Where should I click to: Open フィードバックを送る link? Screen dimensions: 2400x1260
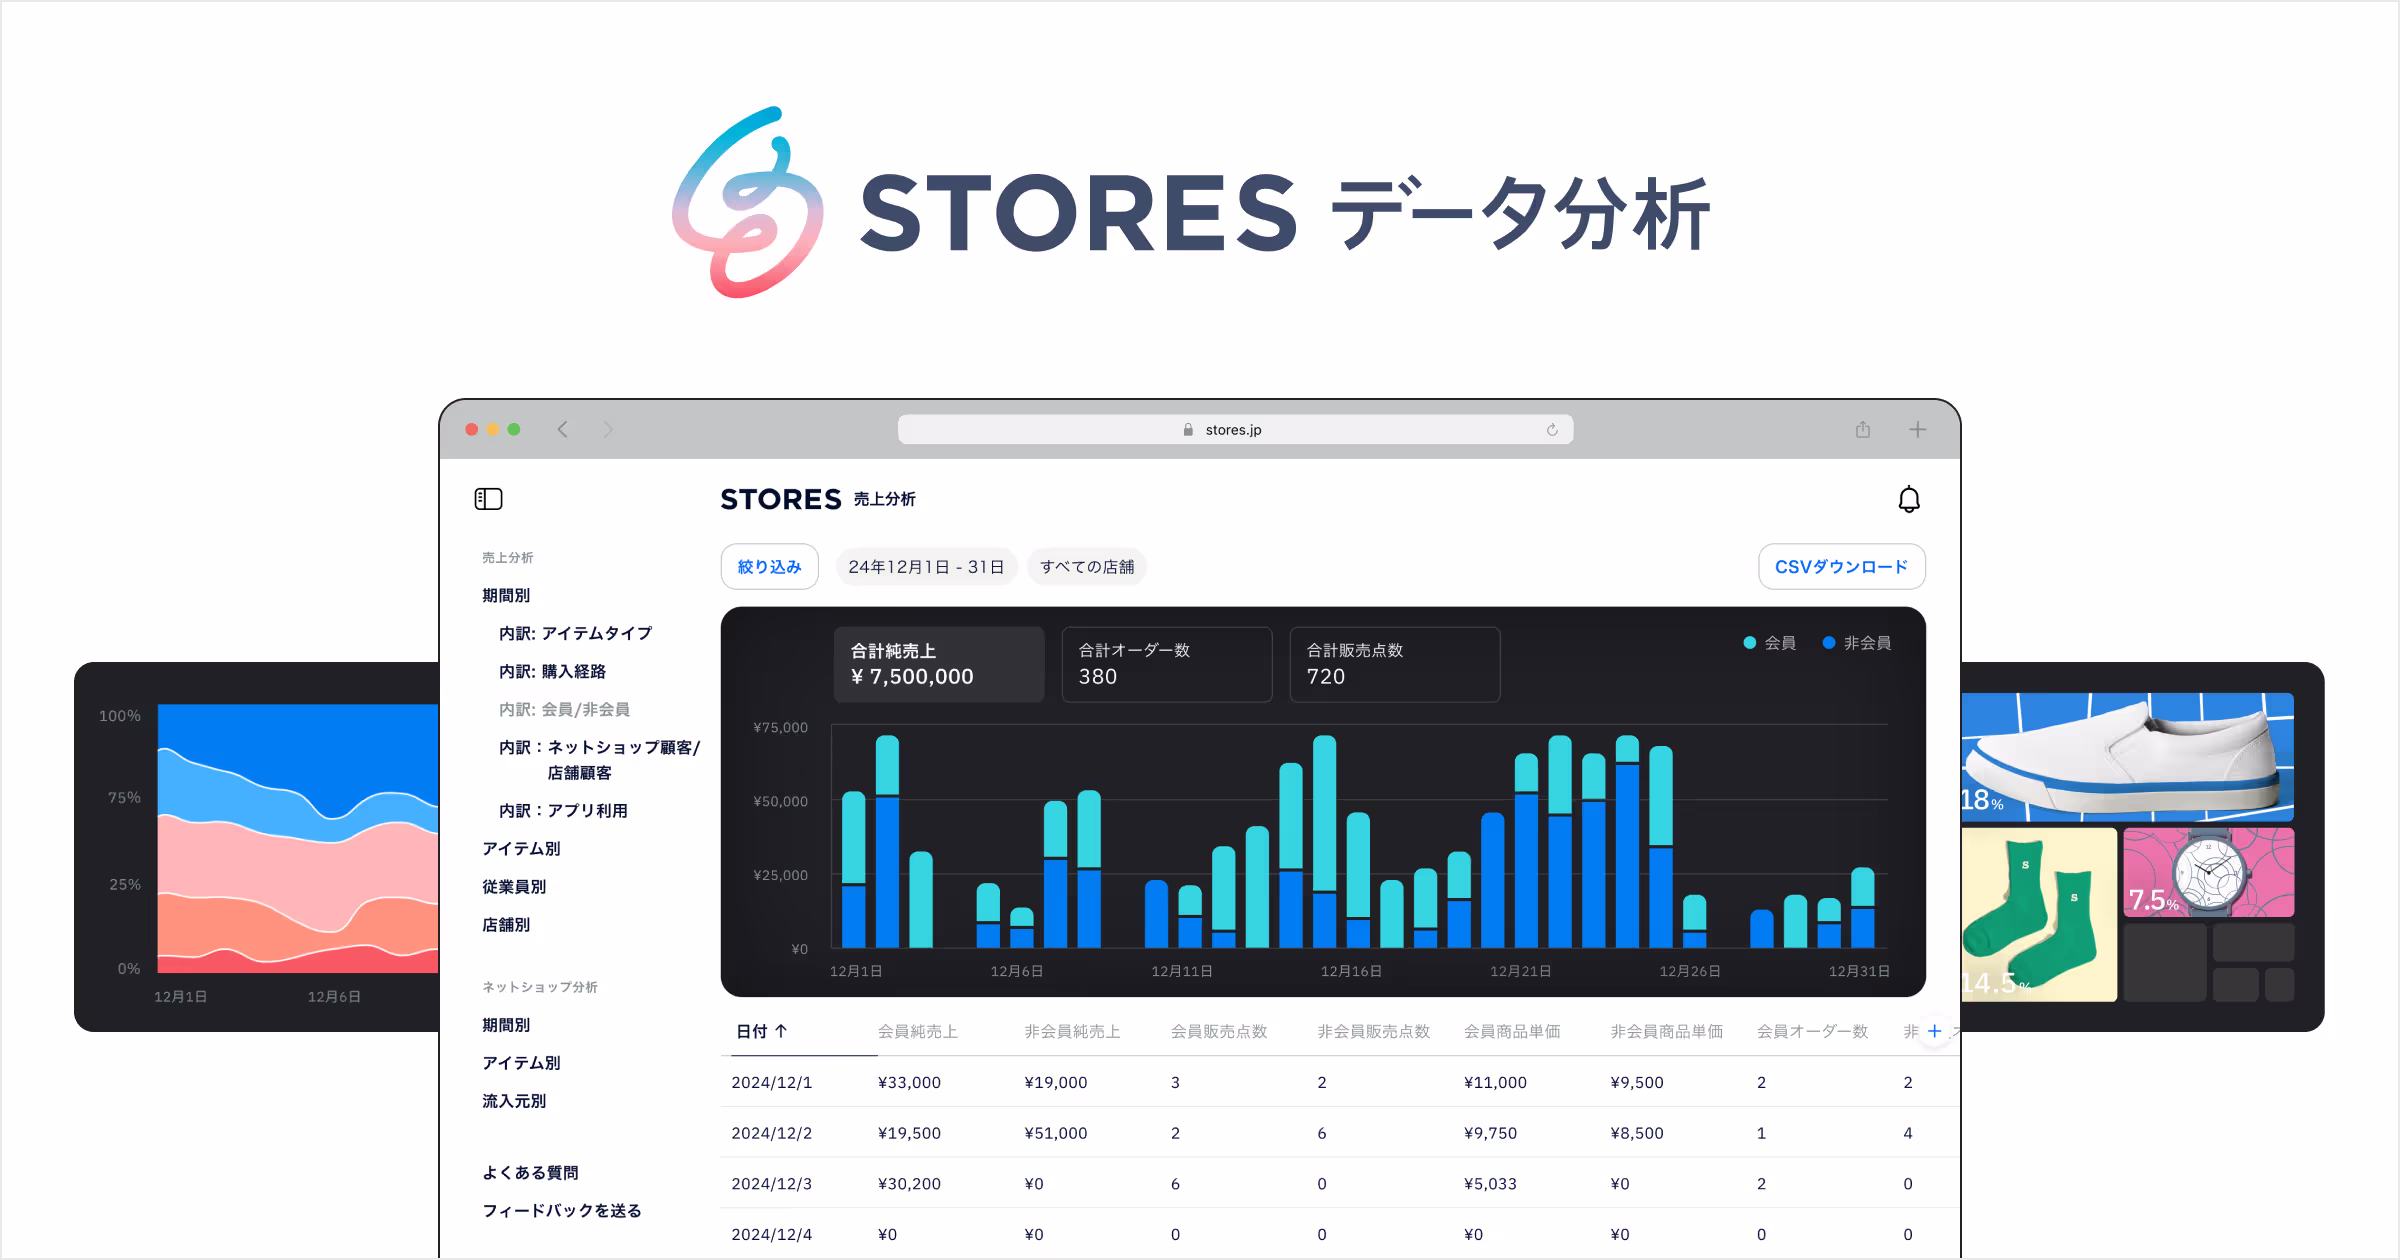[562, 1210]
